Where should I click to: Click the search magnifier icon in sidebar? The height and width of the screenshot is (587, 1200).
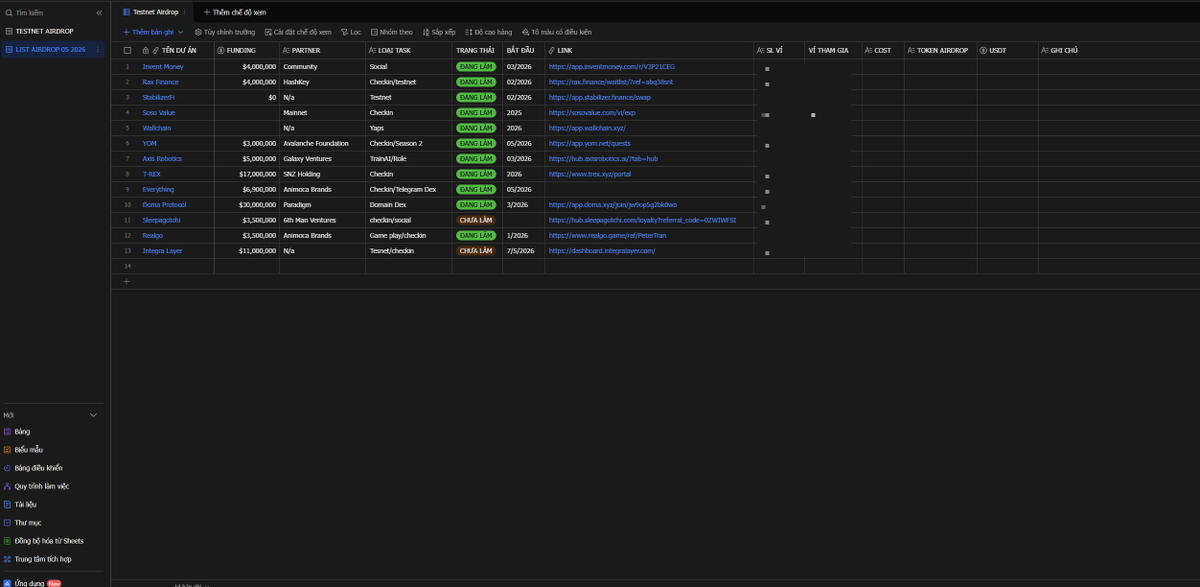pos(9,13)
